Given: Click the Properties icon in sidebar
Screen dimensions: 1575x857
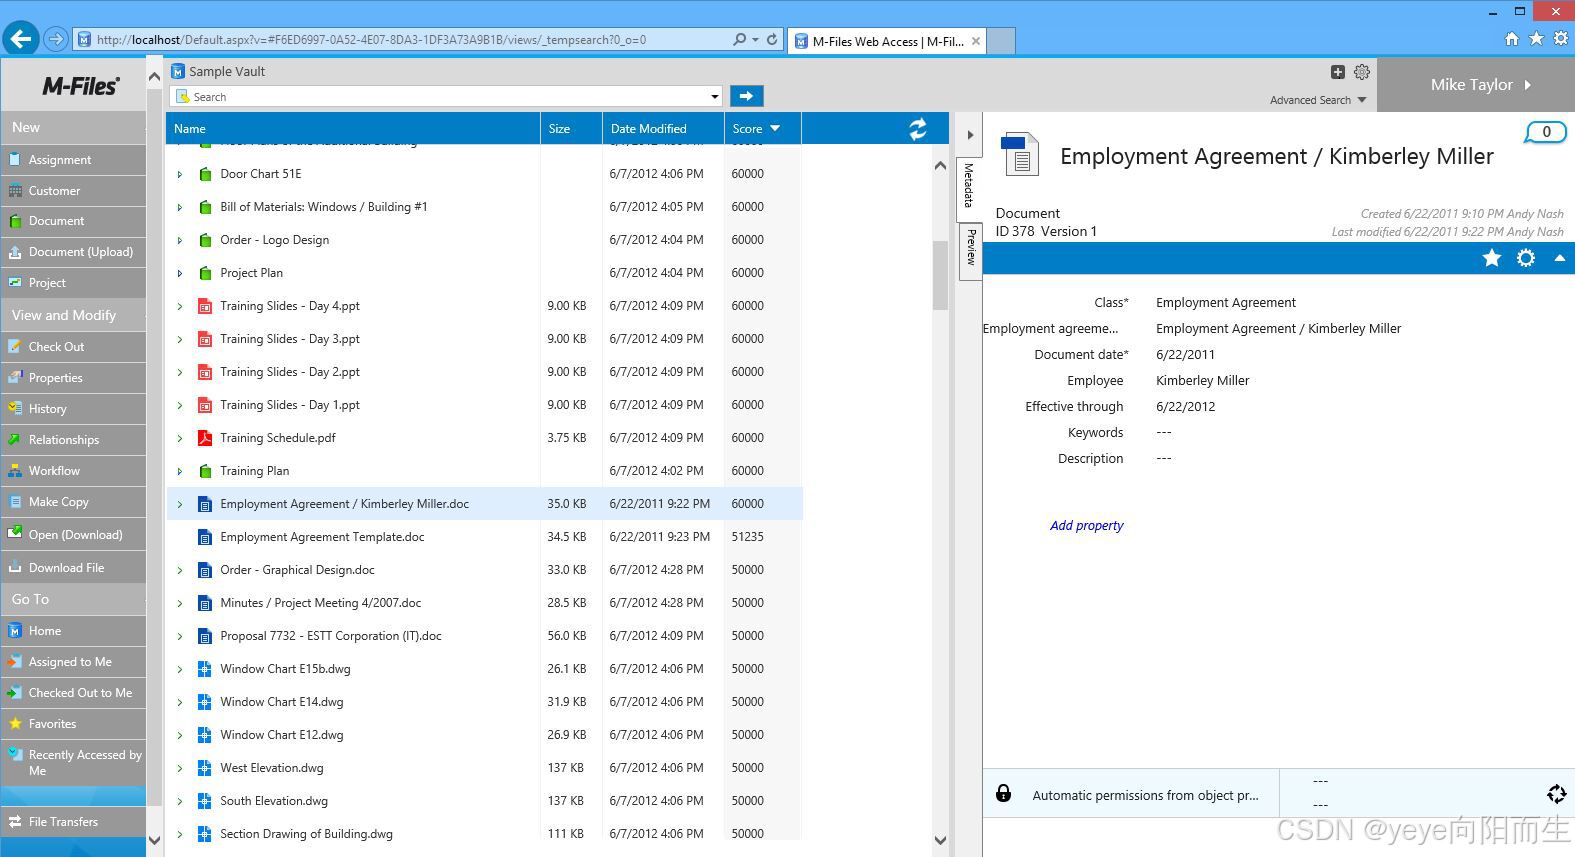Looking at the screenshot, I should click(15, 377).
